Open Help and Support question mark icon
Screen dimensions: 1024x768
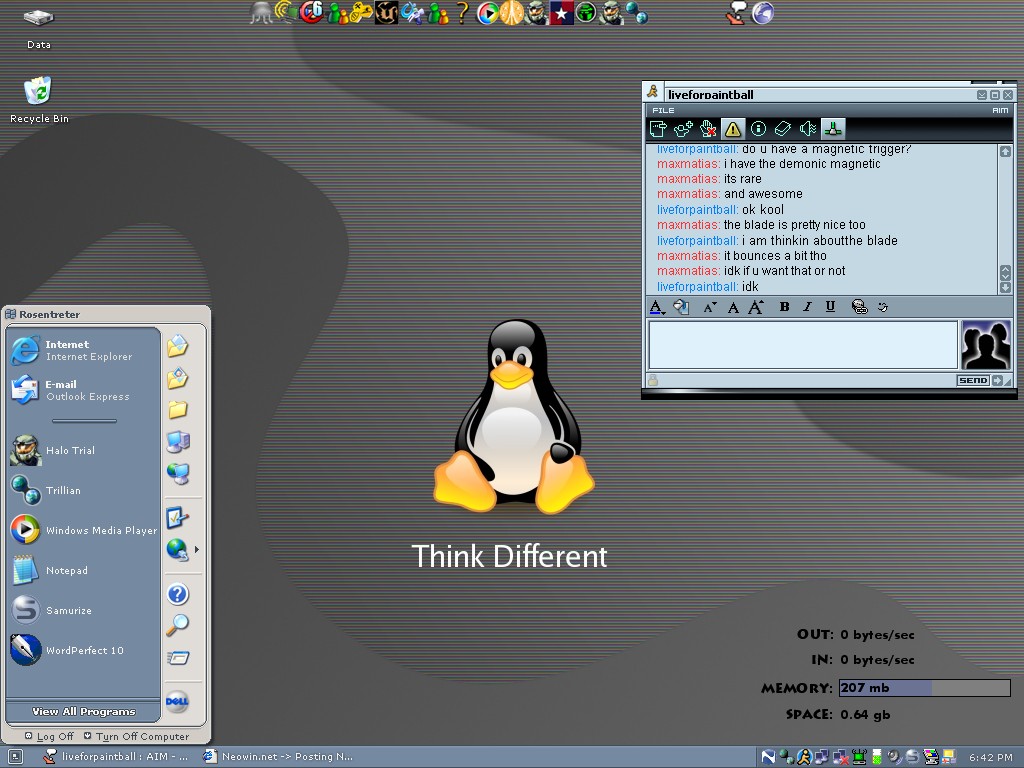coord(178,594)
